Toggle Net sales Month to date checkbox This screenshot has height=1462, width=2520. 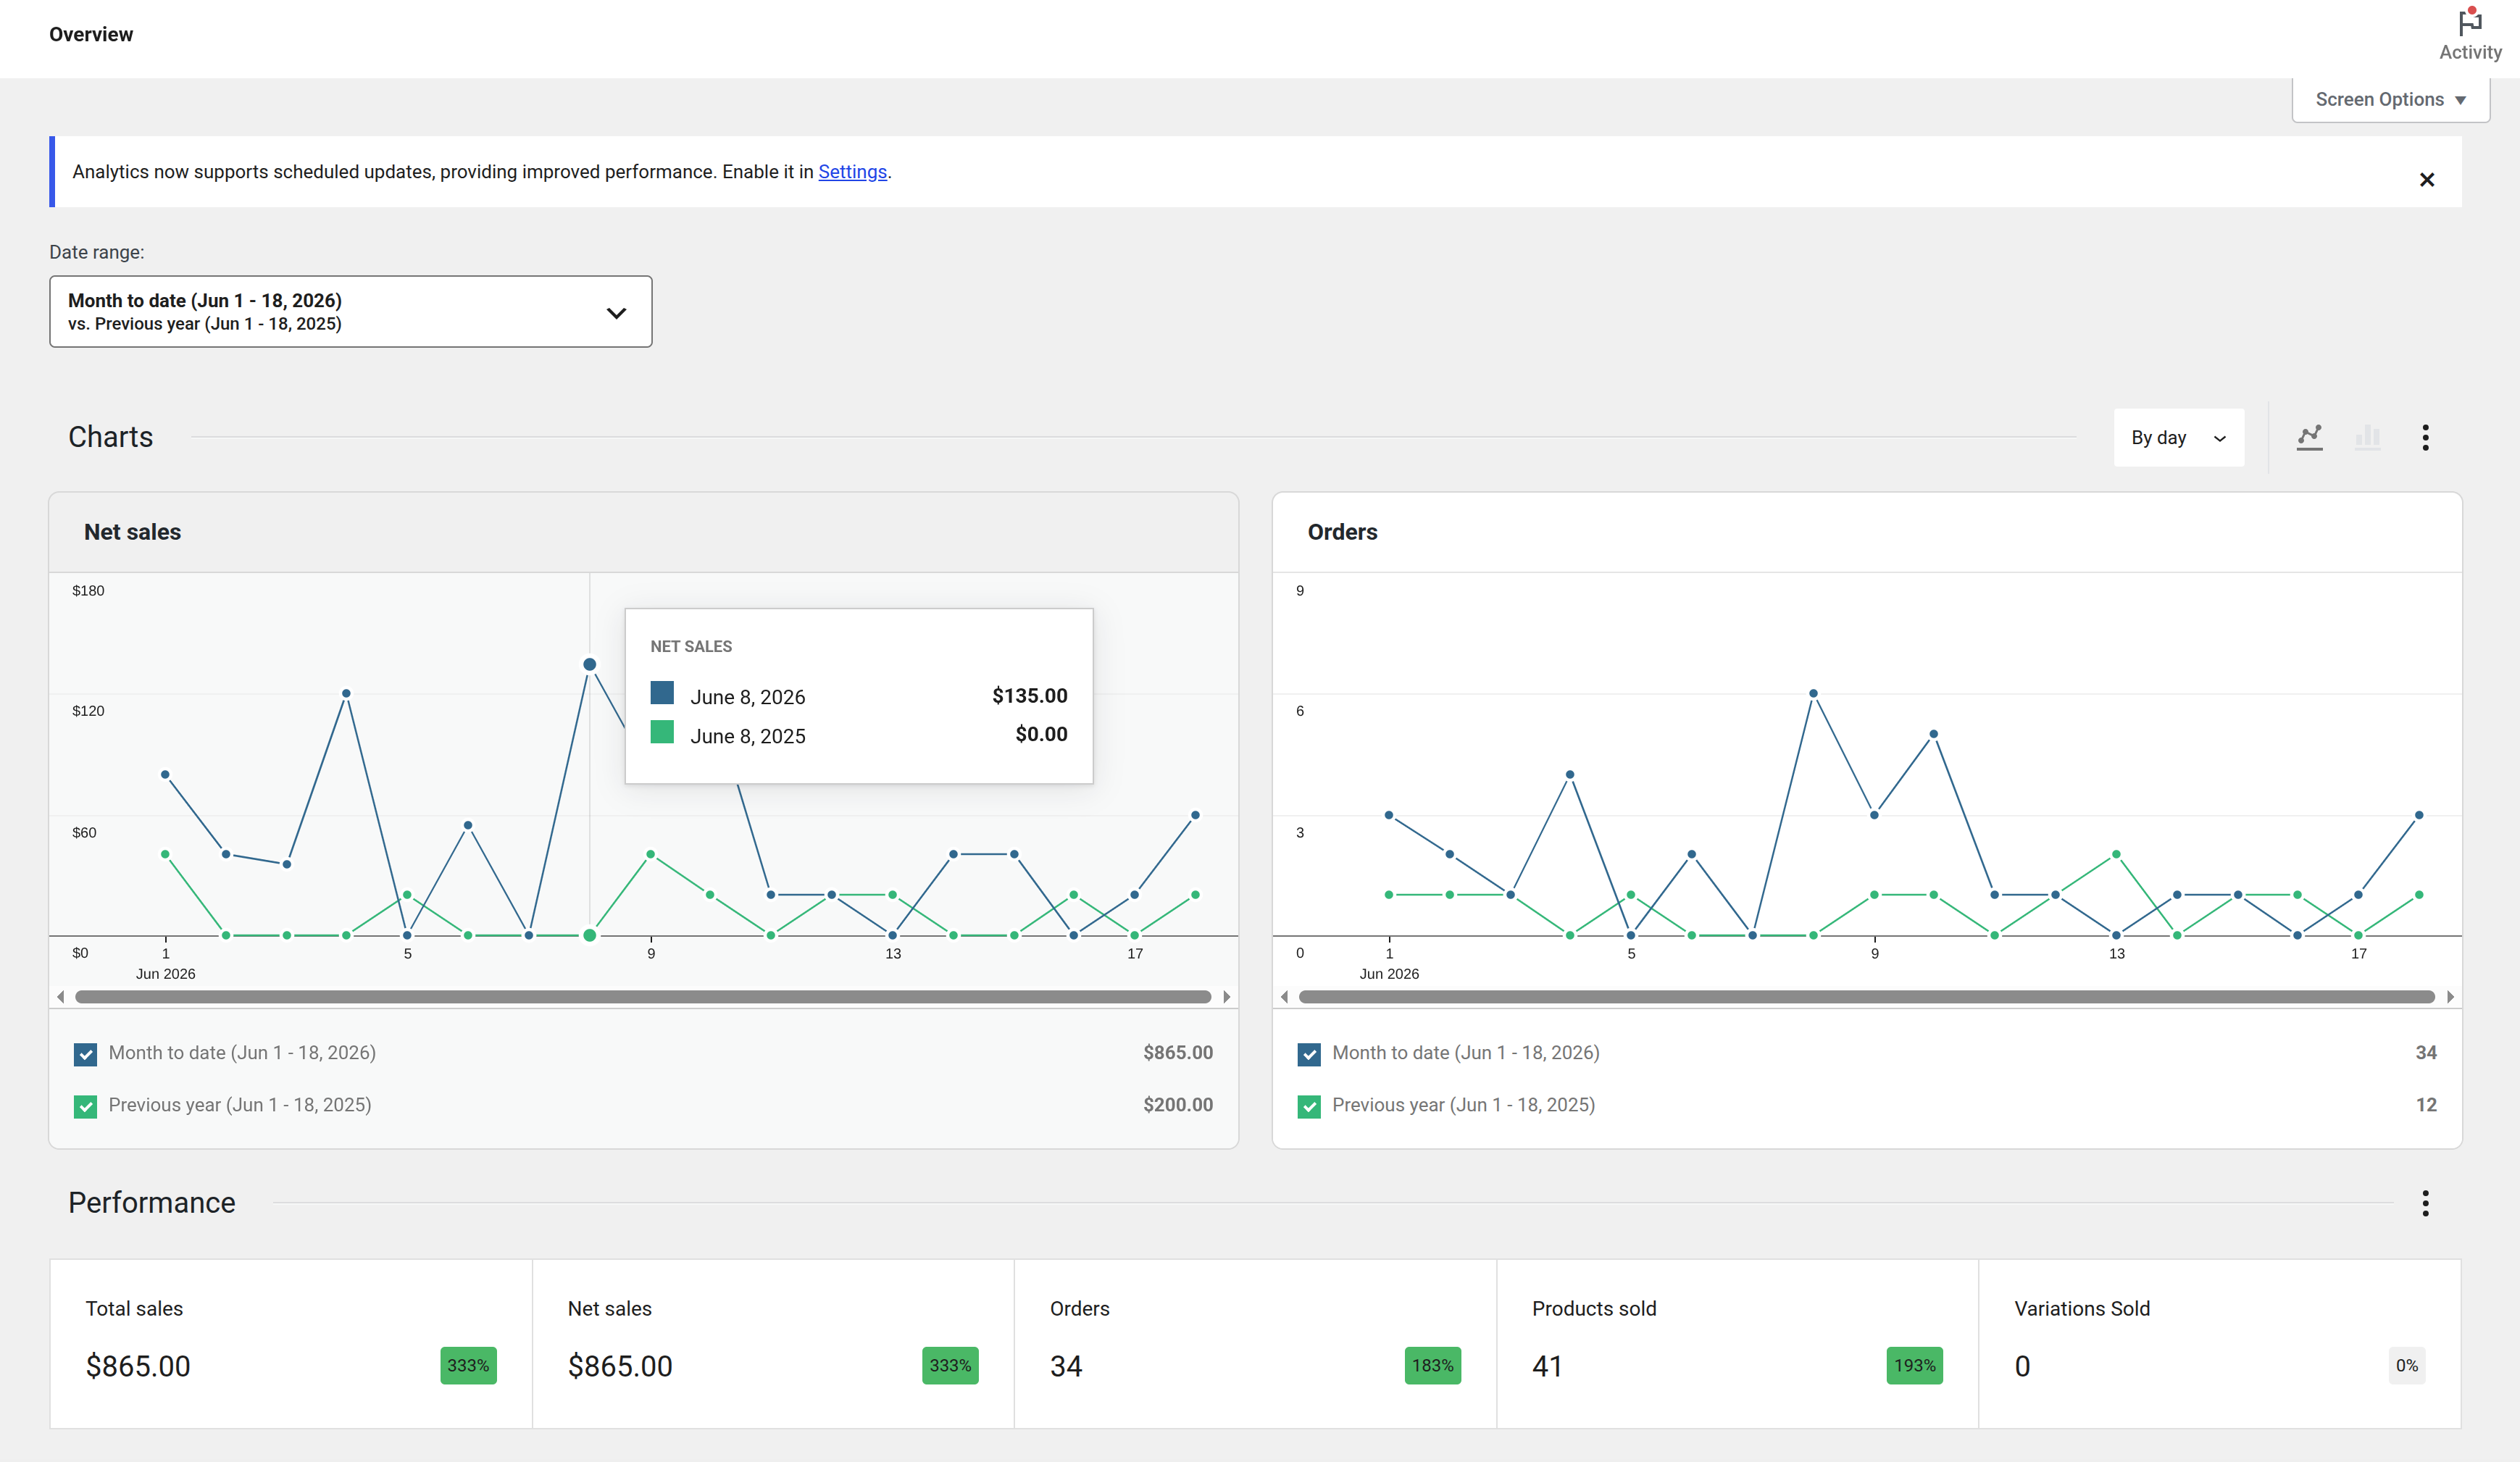(86, 1054)
